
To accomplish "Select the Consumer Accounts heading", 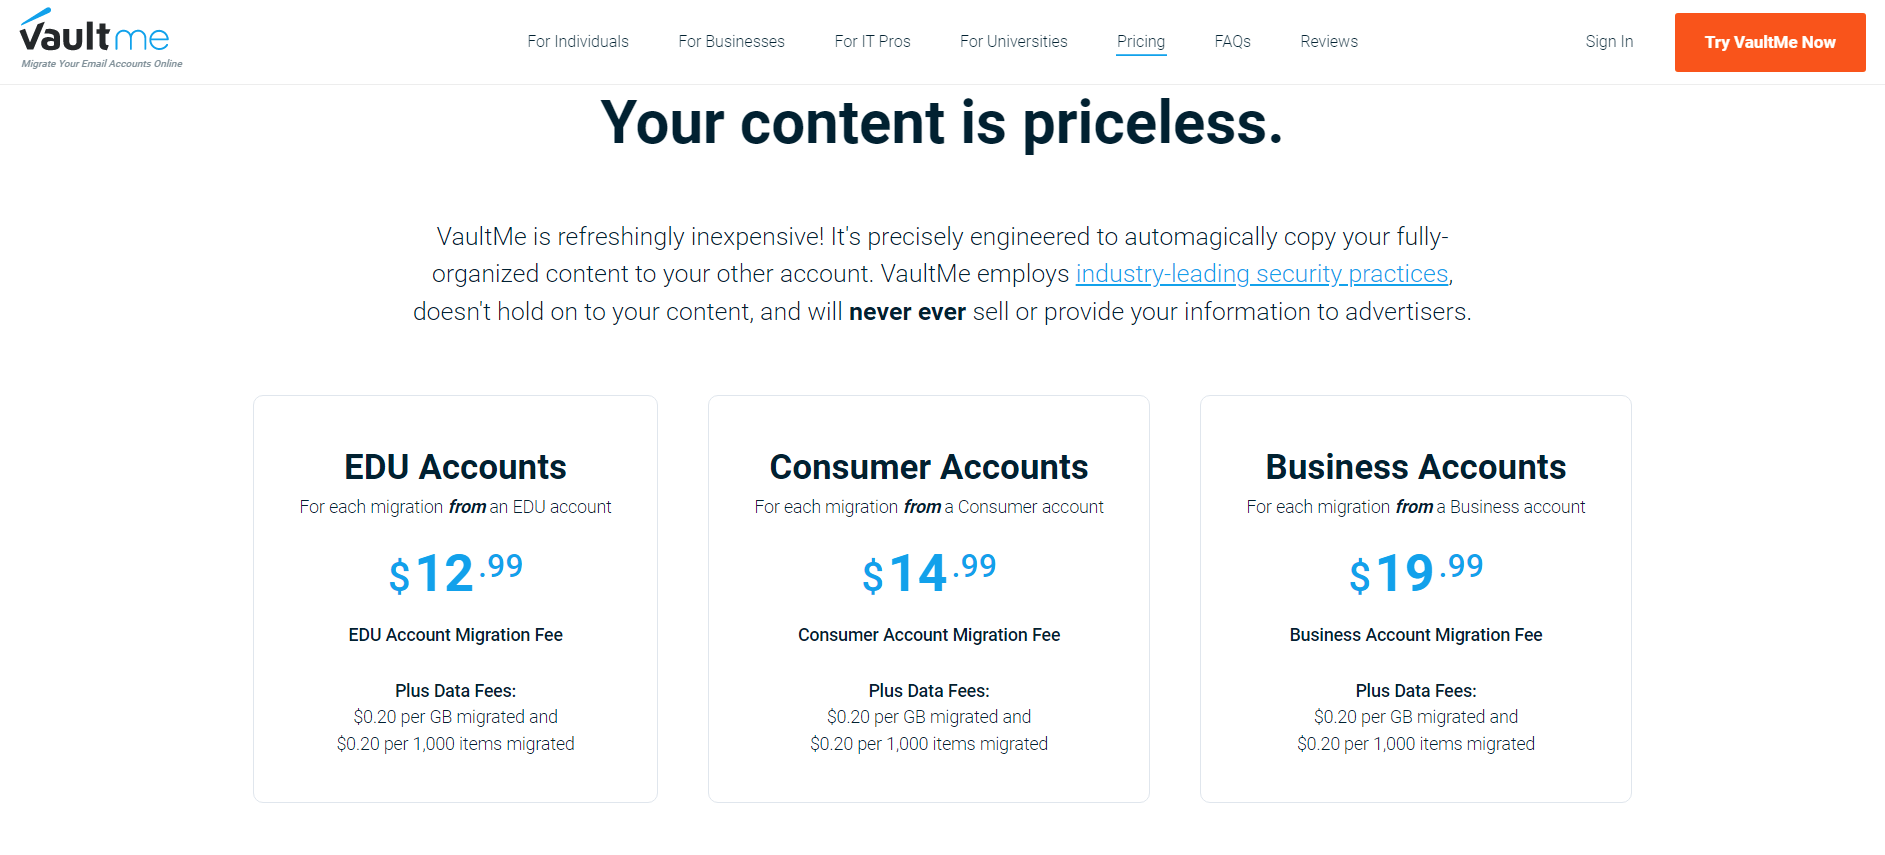I will pos(929,467).
